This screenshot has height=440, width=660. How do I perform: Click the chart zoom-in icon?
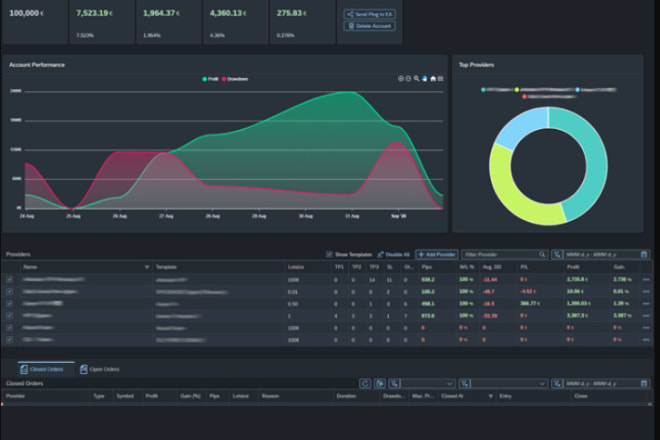point(401,79)
